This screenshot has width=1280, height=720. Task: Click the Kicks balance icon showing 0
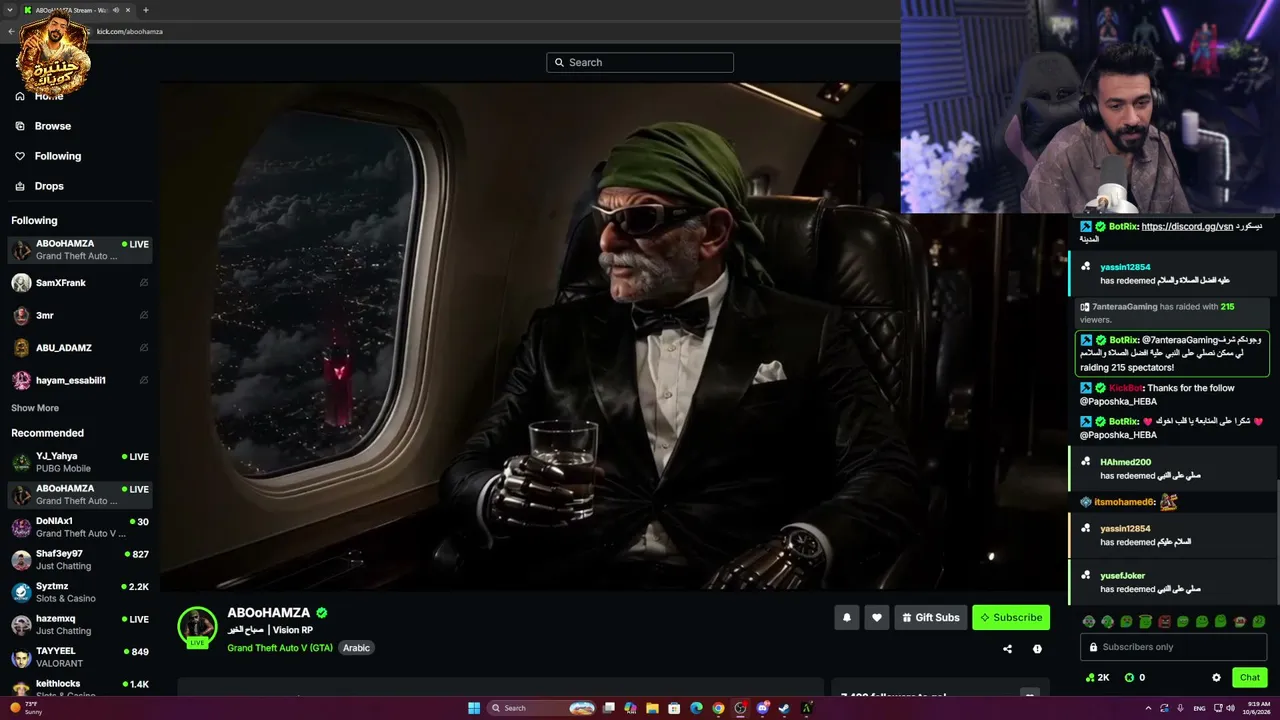(1129, 677)
